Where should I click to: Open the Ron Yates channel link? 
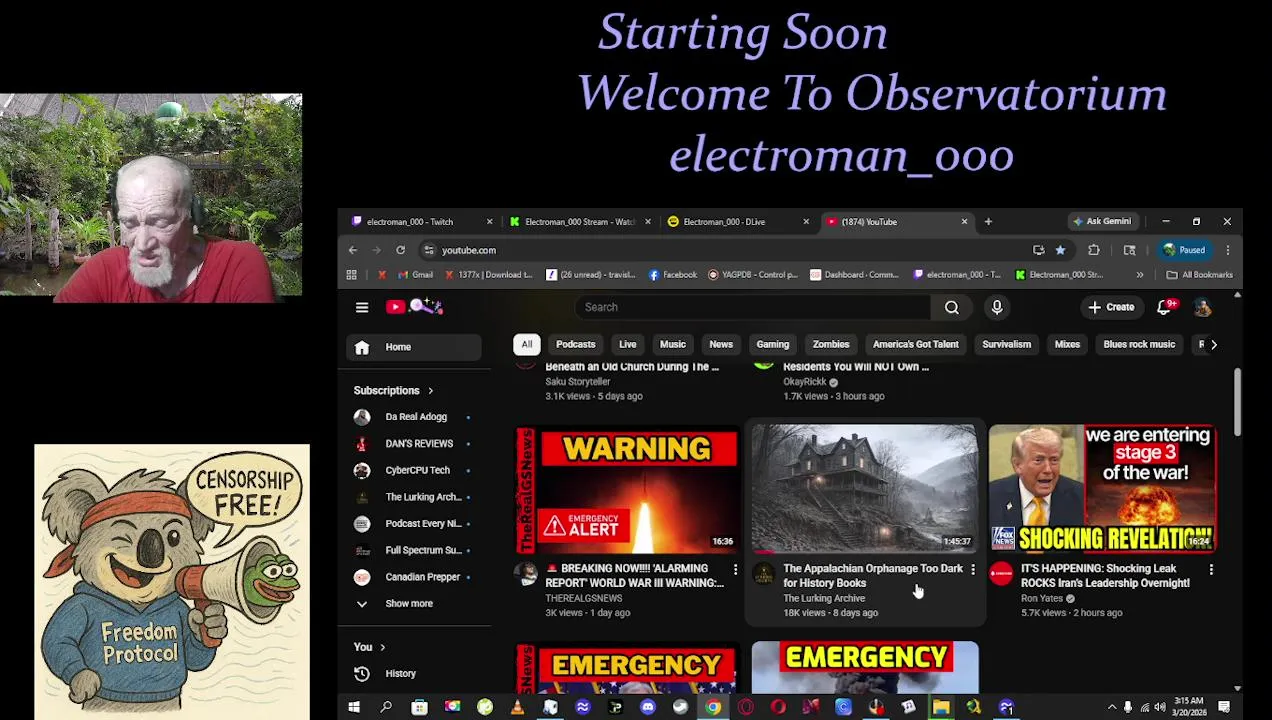click(x=1042, y=599)
